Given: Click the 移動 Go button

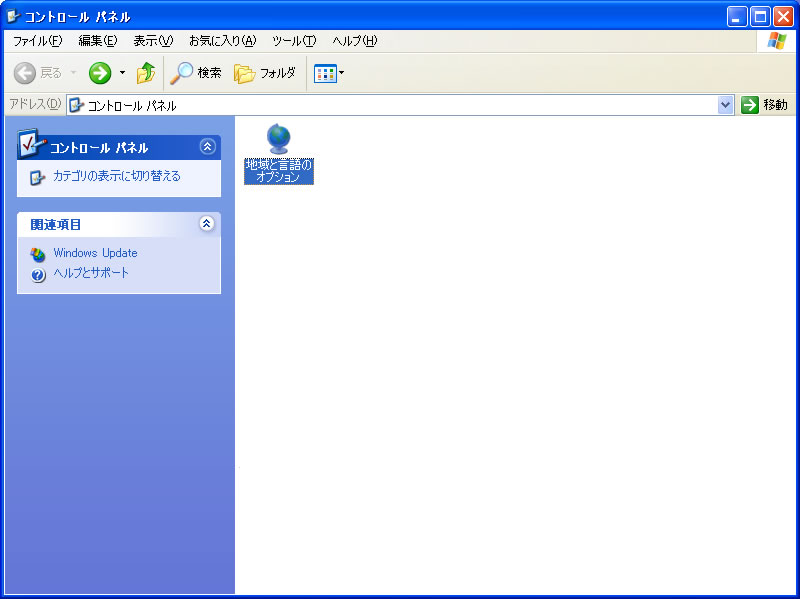Looking at the screenshot, I should coord(764,105).
